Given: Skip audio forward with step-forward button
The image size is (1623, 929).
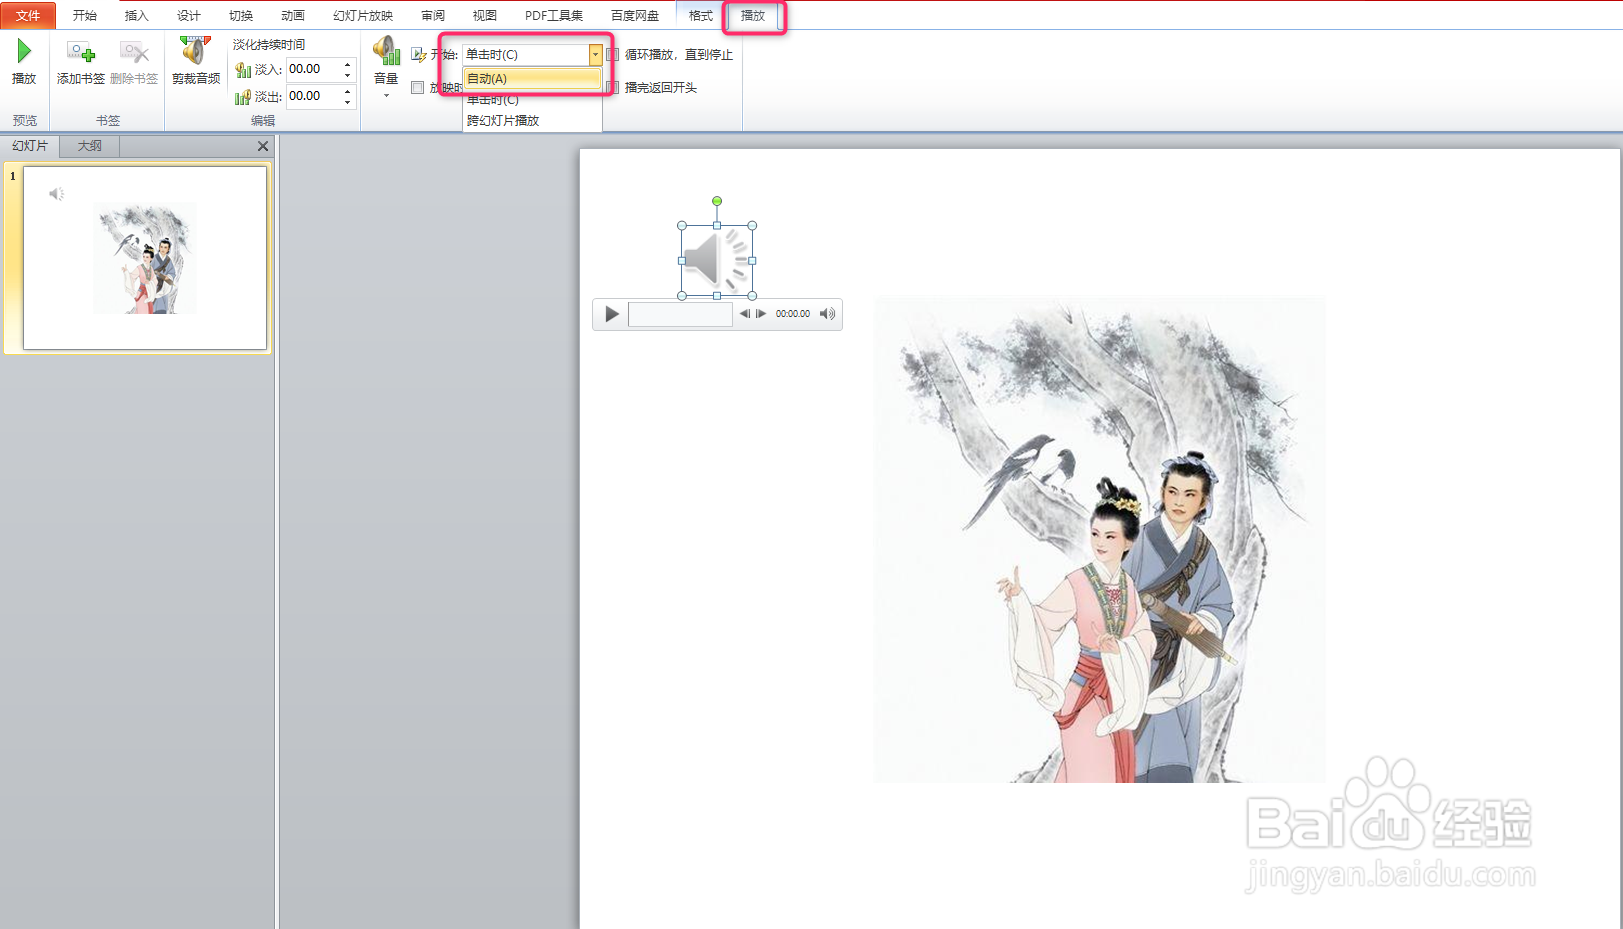Looking at the screenshot, I should pos(761,314).
